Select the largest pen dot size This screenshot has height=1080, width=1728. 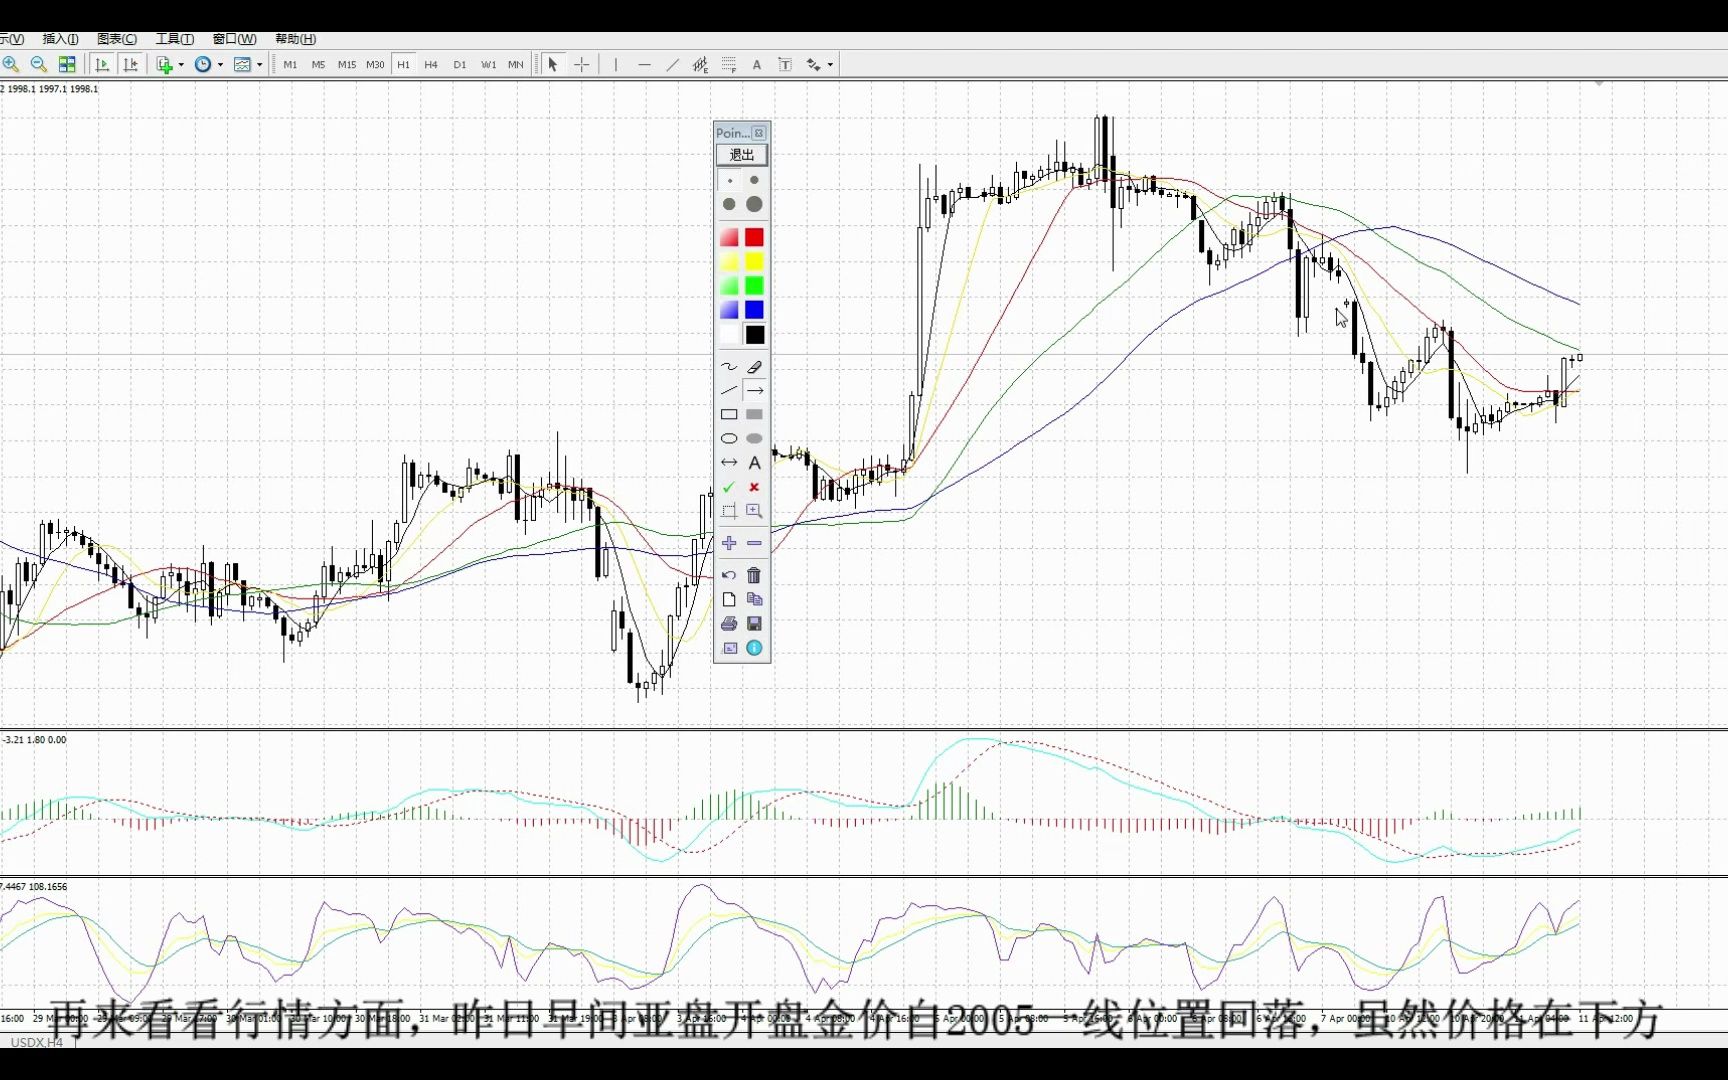754,204
